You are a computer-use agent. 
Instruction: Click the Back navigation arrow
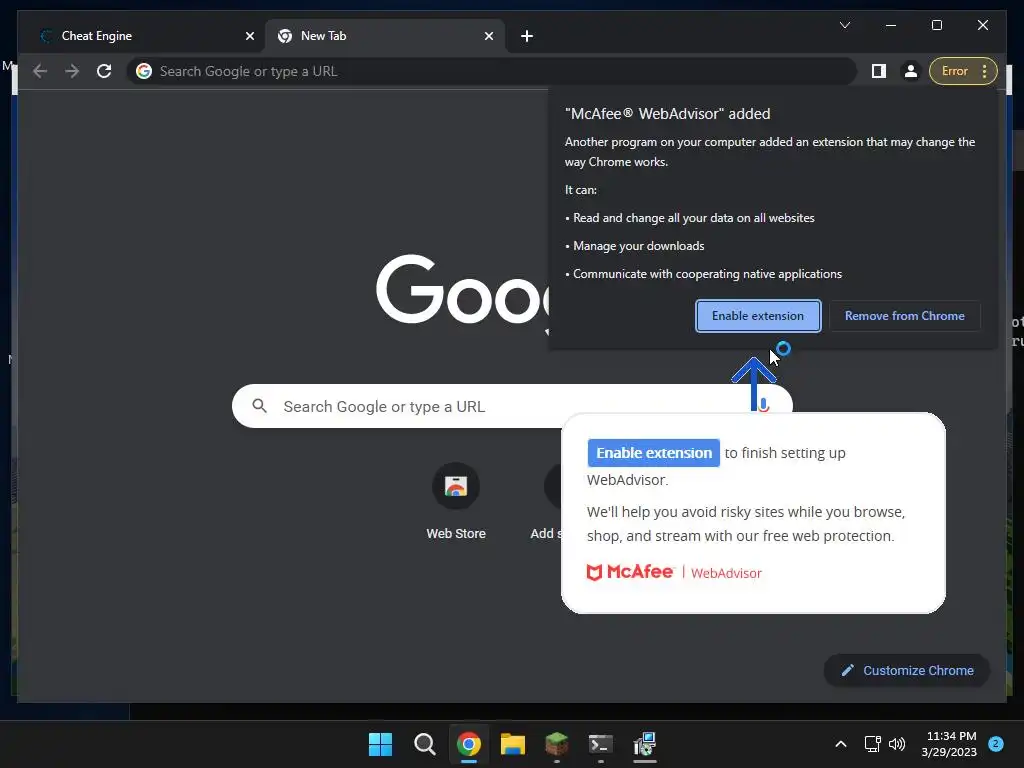pos(40,71)
